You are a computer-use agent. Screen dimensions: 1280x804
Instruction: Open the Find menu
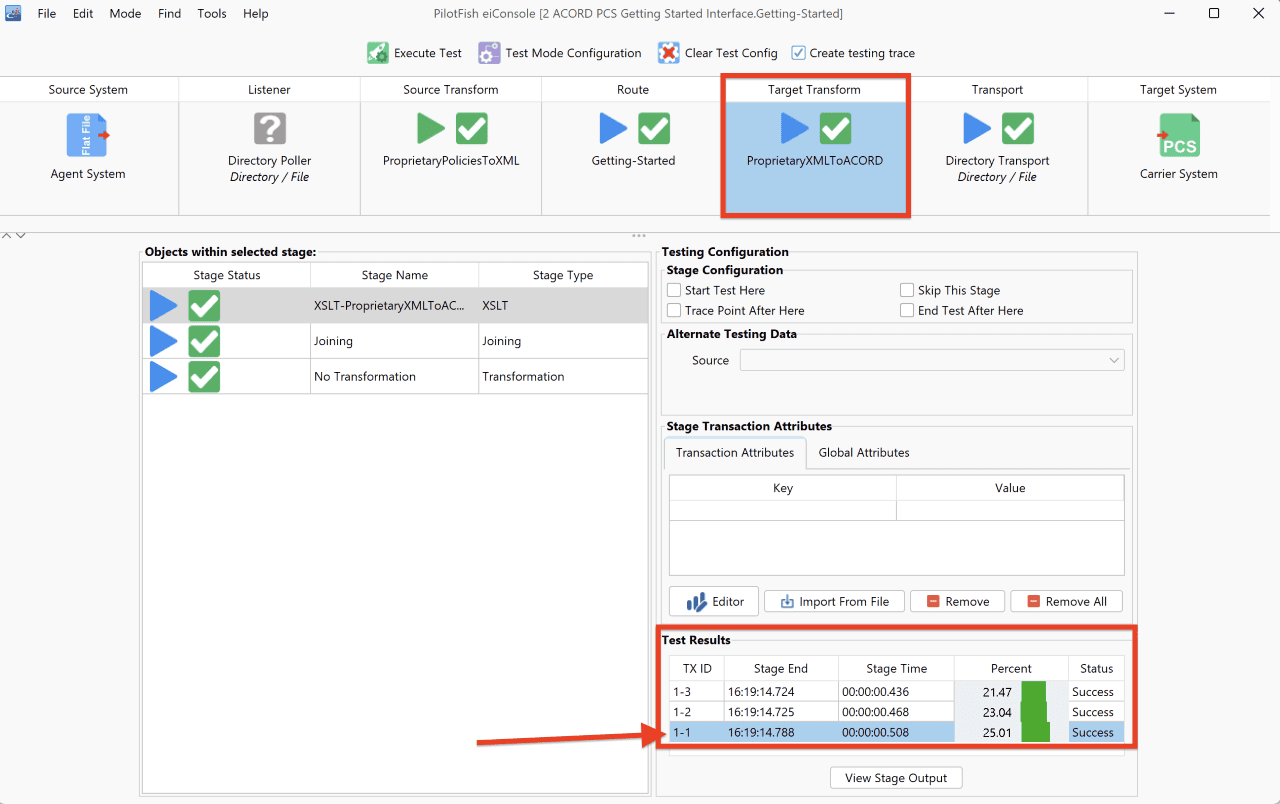(x=169, y=14)
